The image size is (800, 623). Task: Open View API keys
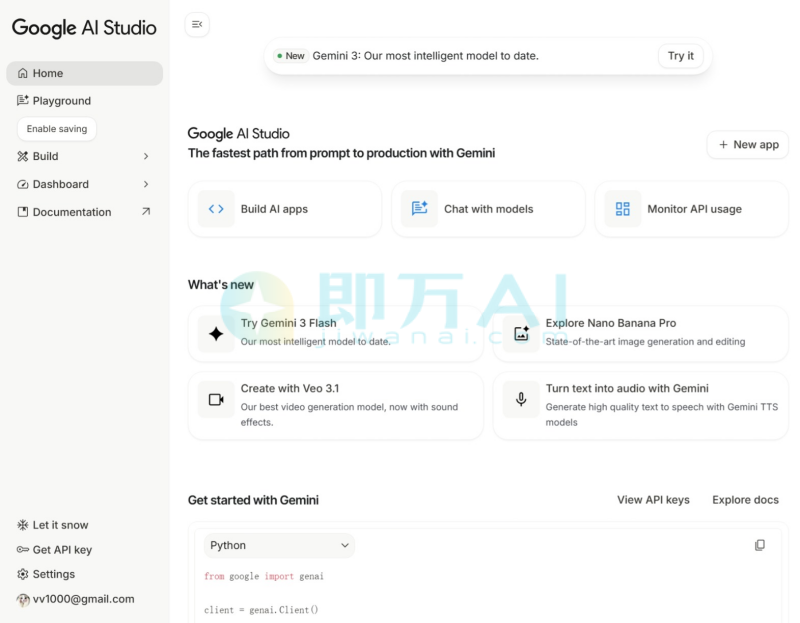[x=654, y=500]
